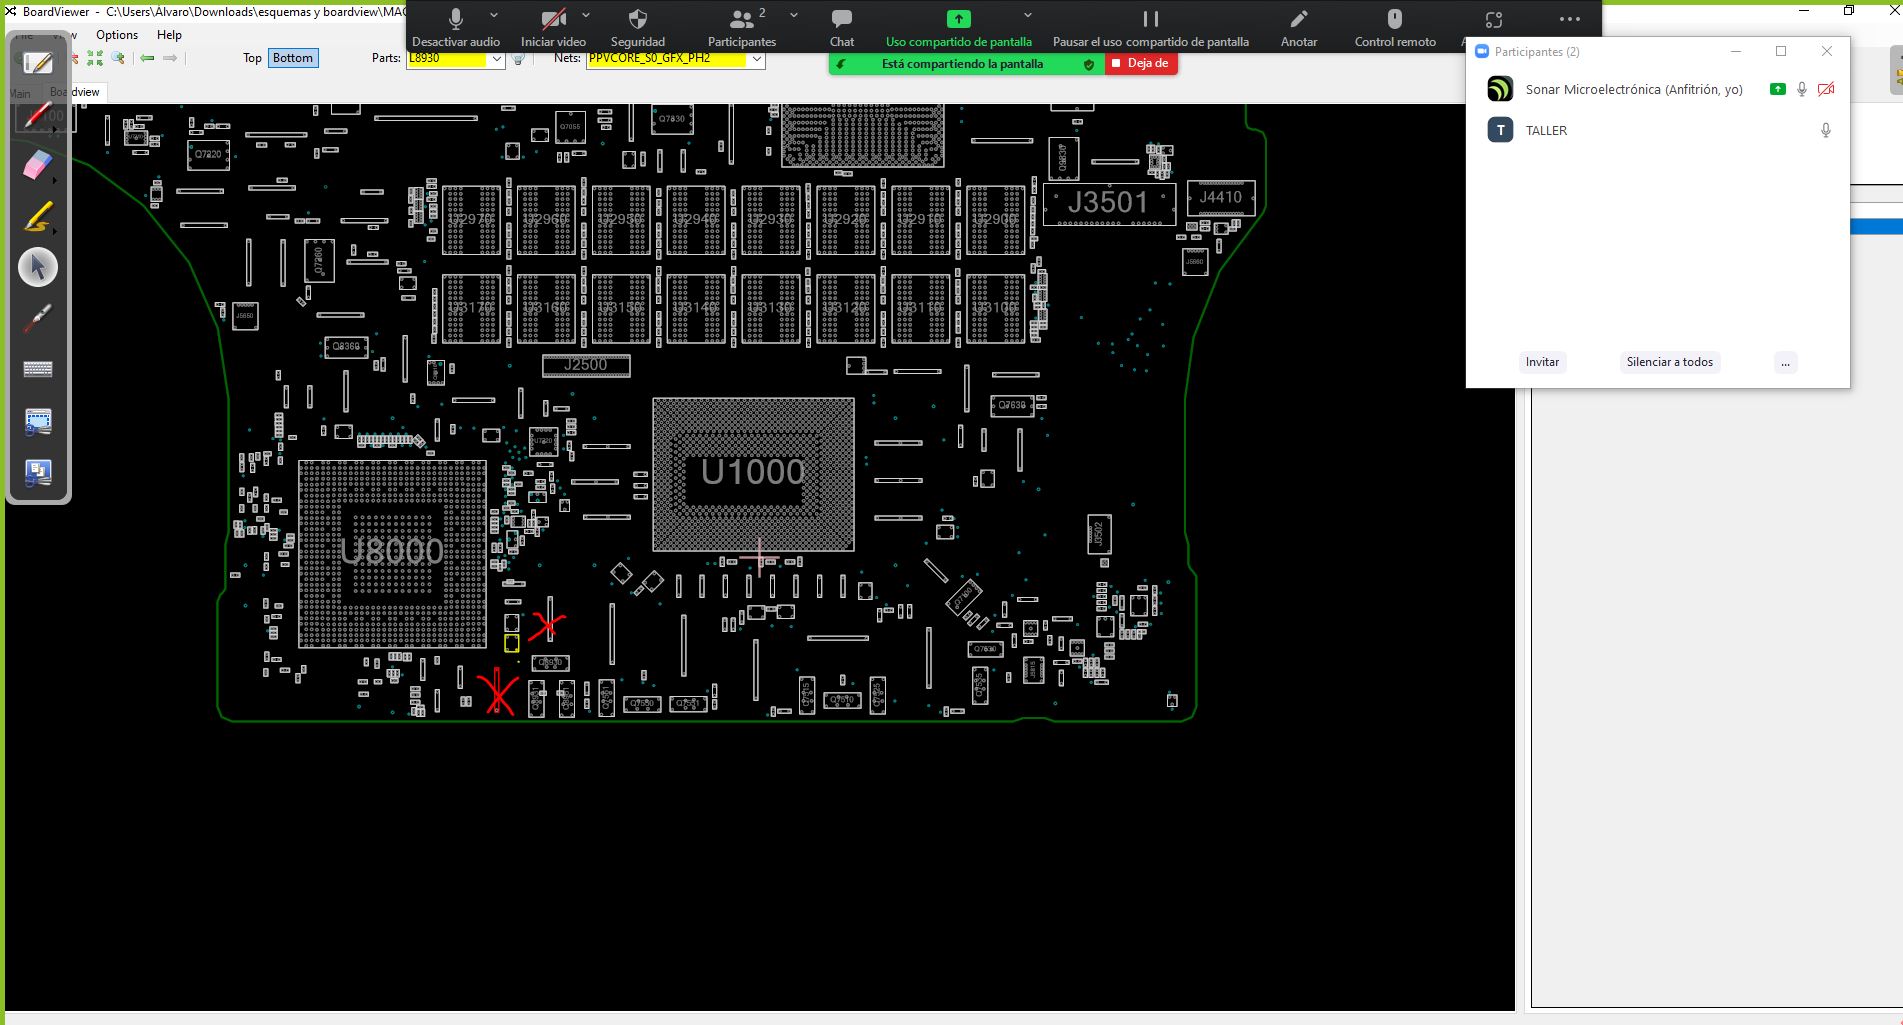The width and height of the screenshot is (1903, 1025).
Task: Select the pink eraser tool
Action: (37, 165)
